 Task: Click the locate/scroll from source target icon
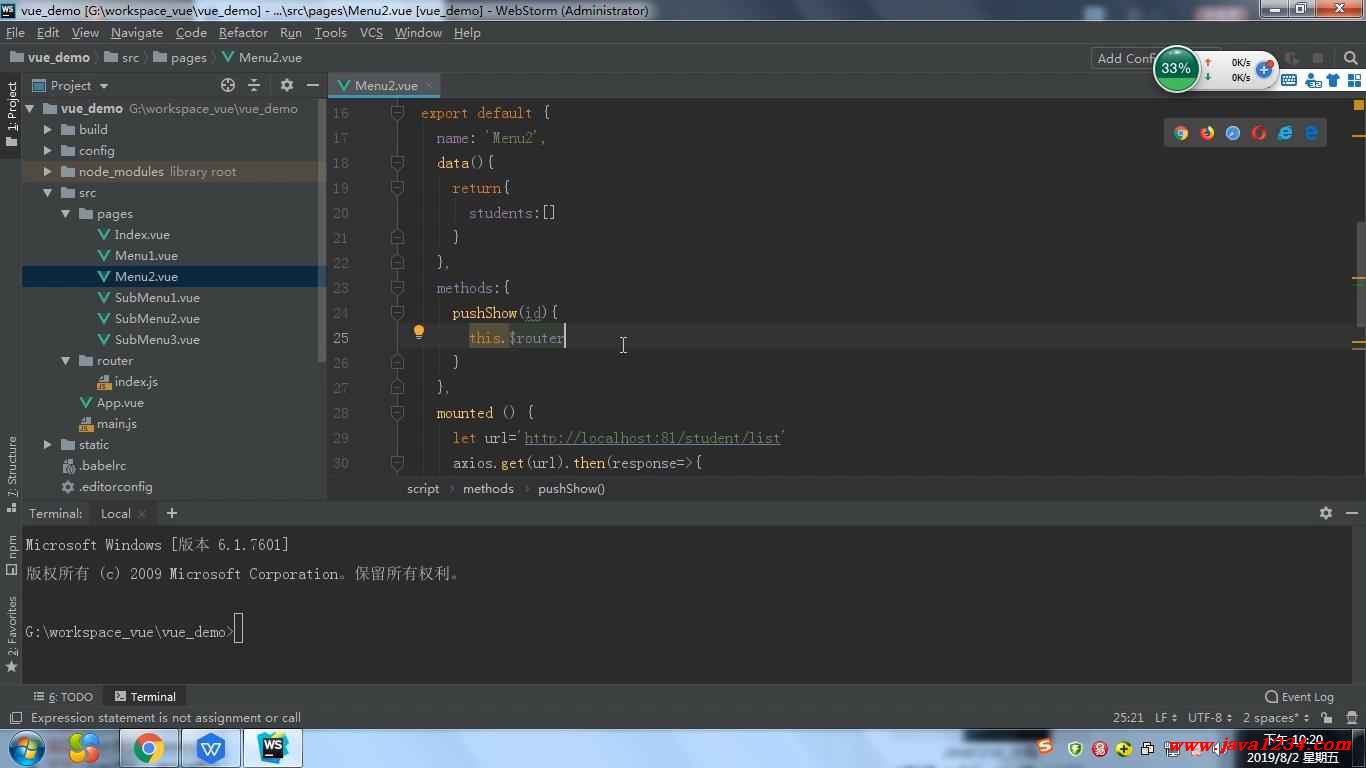[x=228, y=85]
